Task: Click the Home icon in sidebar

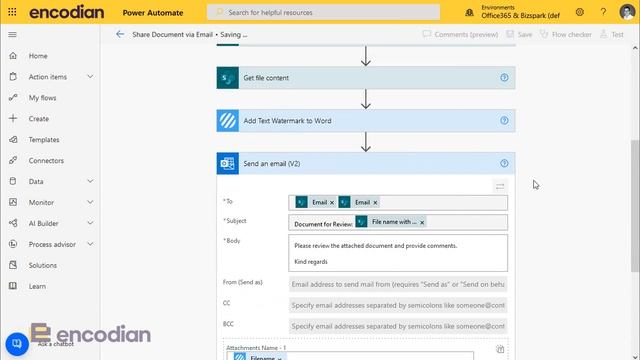Action: coord(13,56)
